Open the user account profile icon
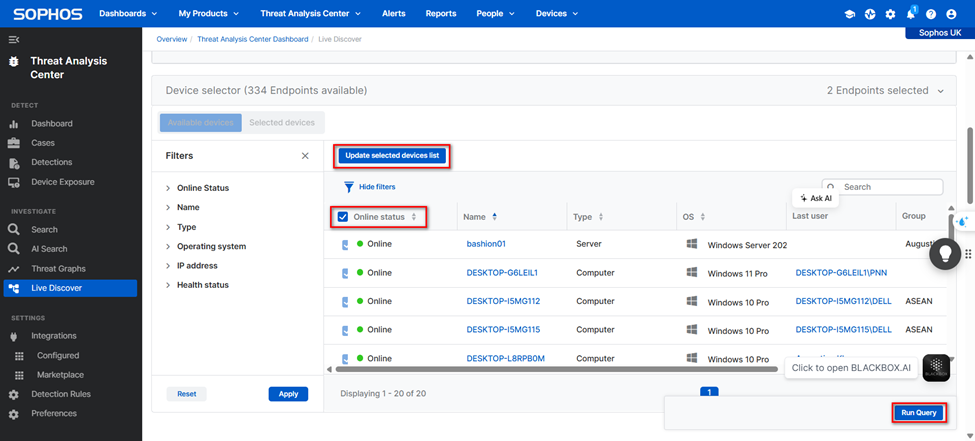Viewport: 975px width, 441px height. click(951, 14)
